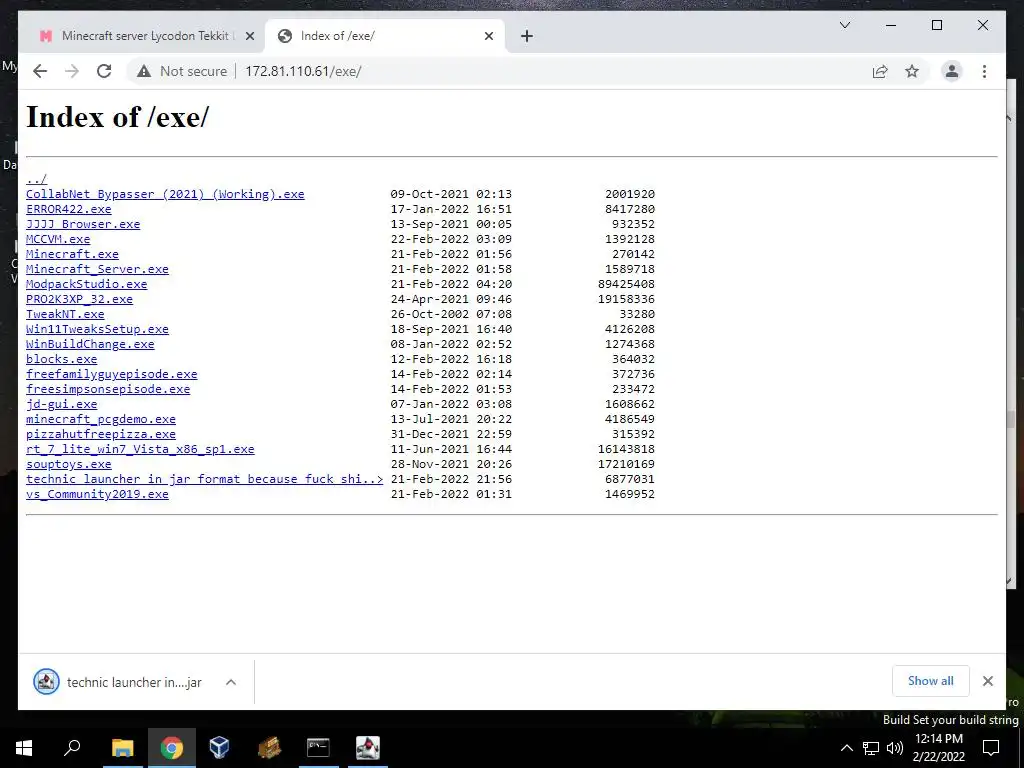Click the freesimpsonsepisode.exe link
The height and width of the screenshot is (768, 1024).
[108, 389]
